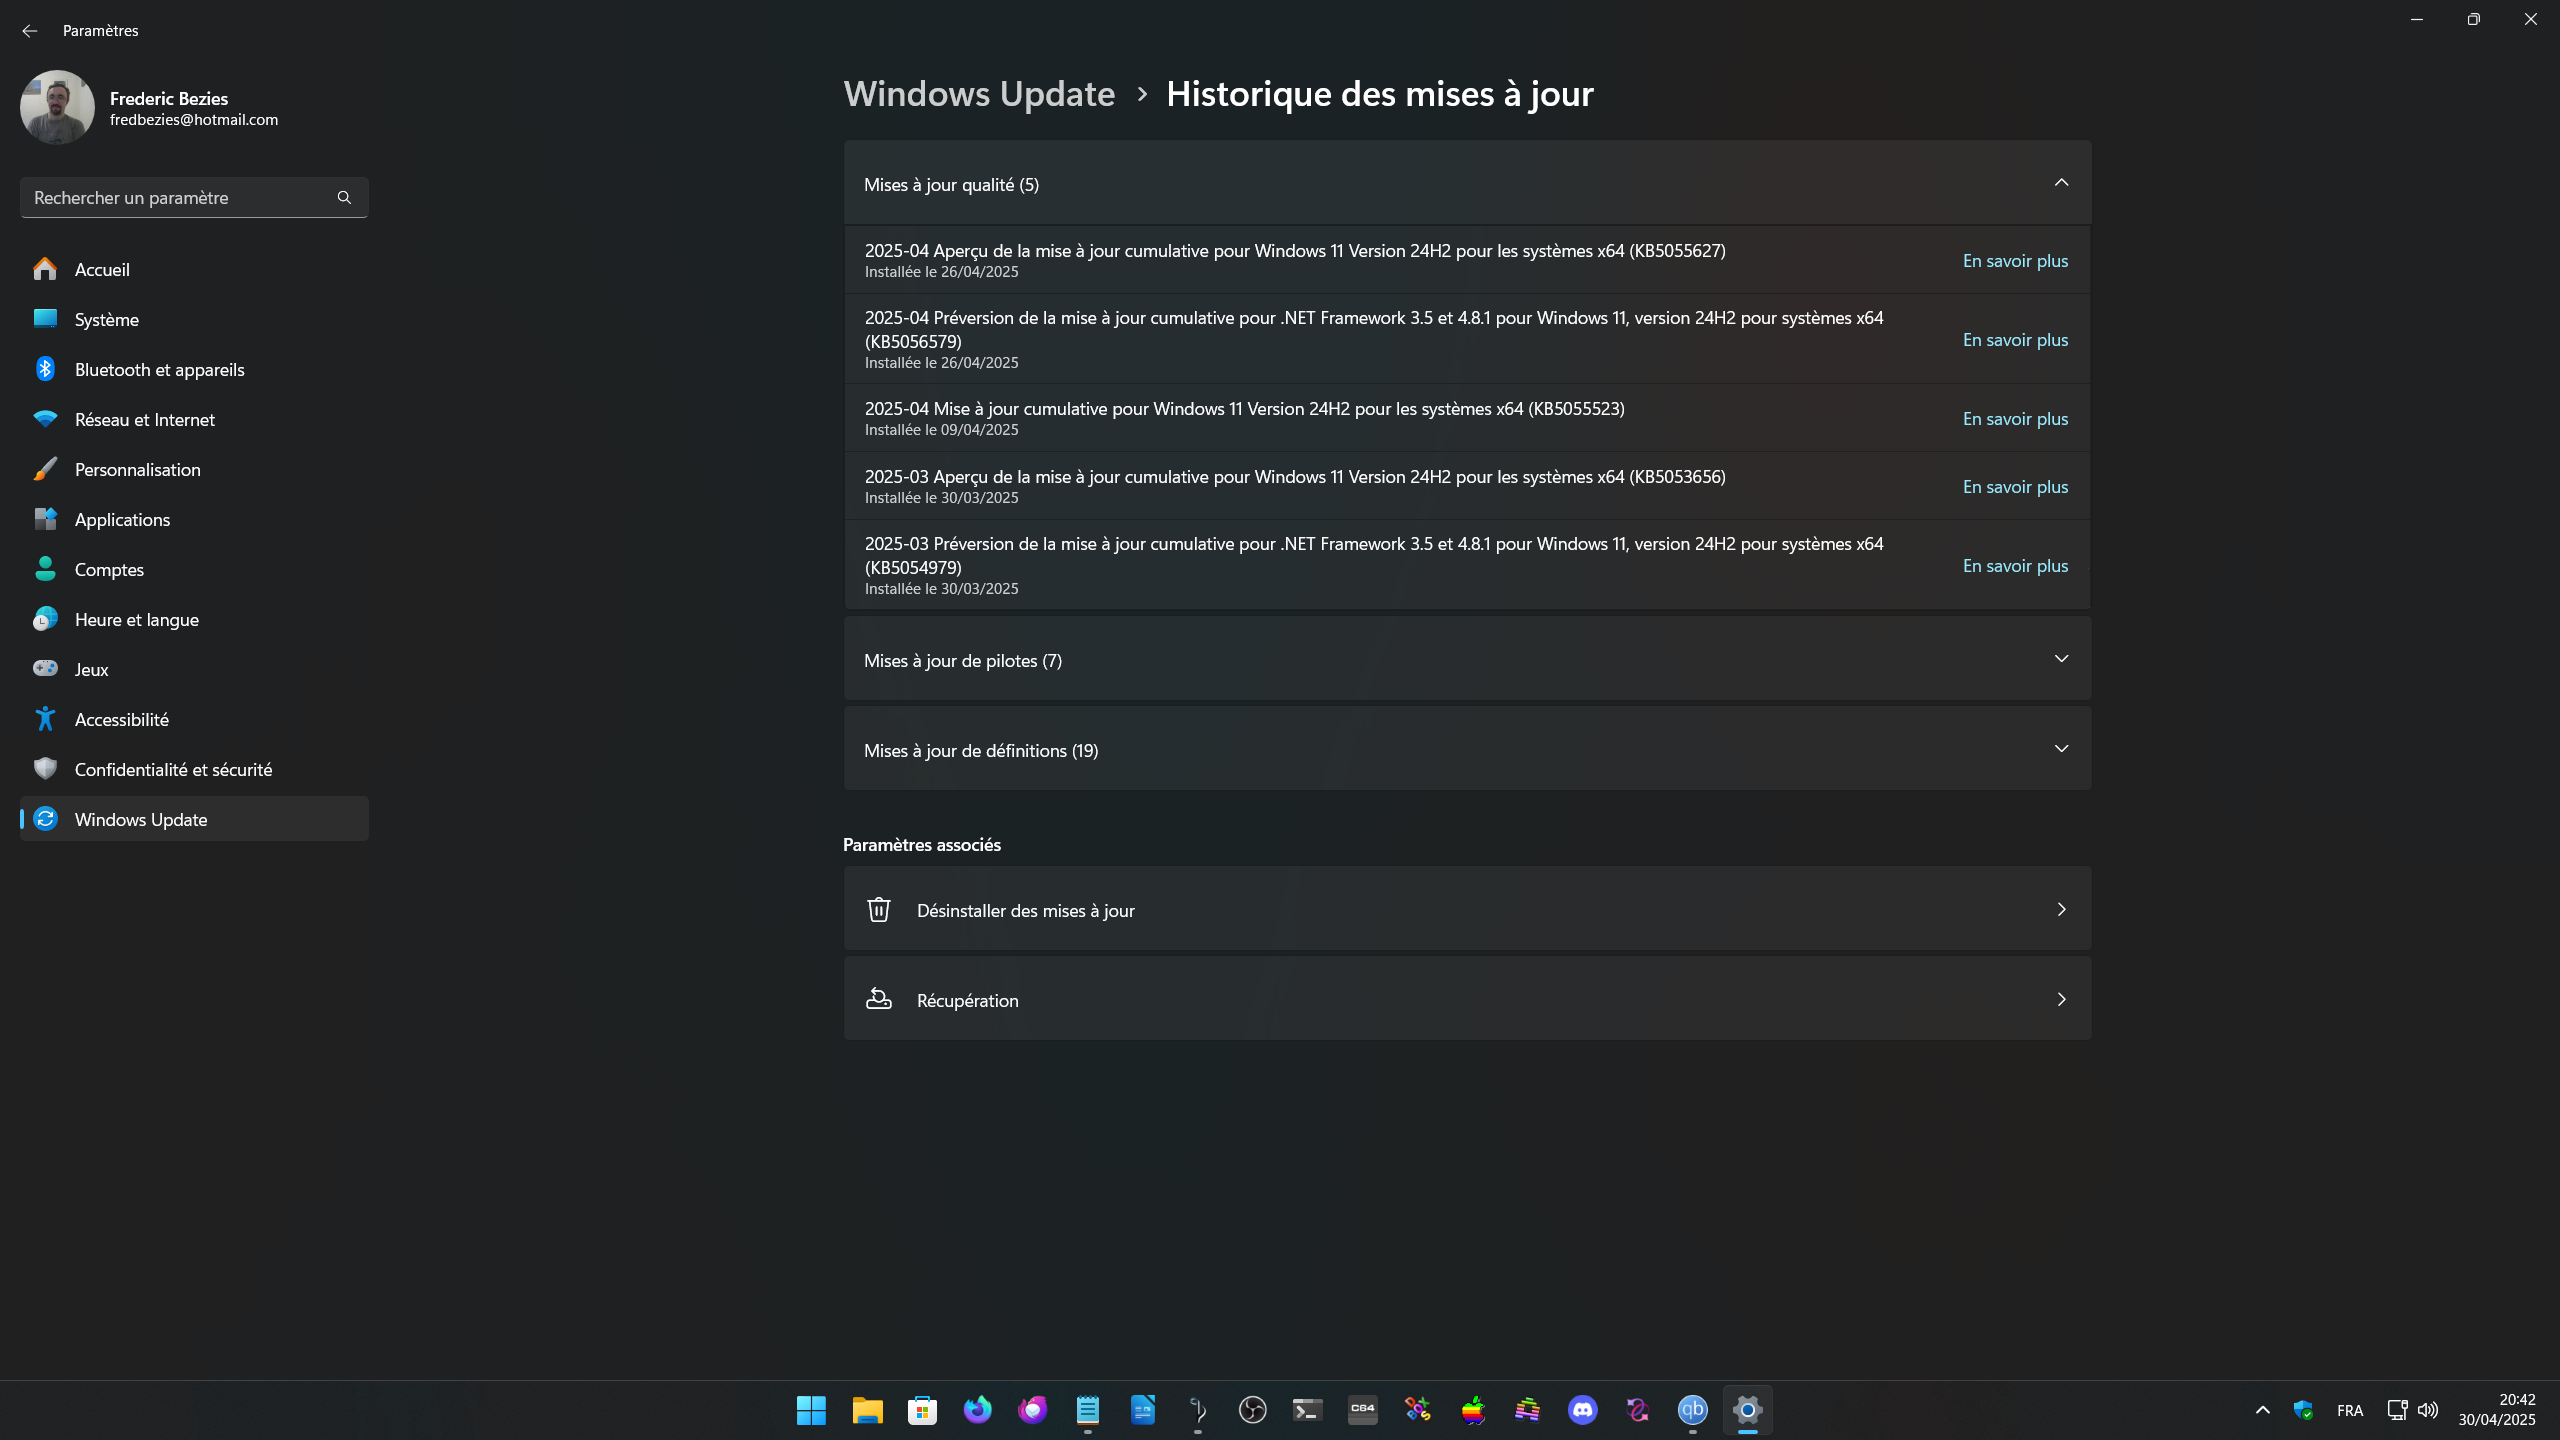Open the Frederic Bezies profile picture
Image resolution: width=2560 pixels, height=1440 pixels.
click(x=57, y=107)
